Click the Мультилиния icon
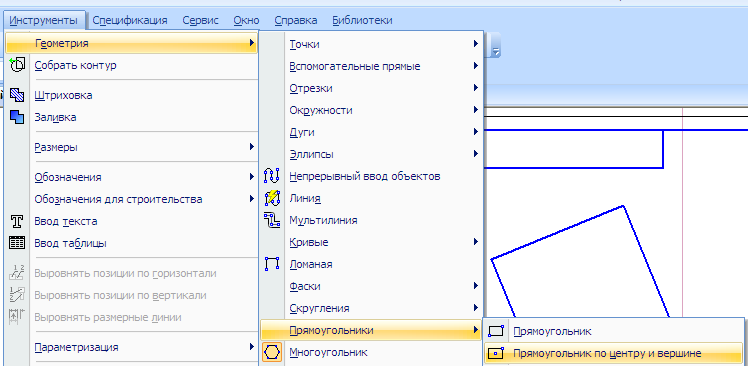This screenshot has height=366, width=748. click(x=271, y=220)
